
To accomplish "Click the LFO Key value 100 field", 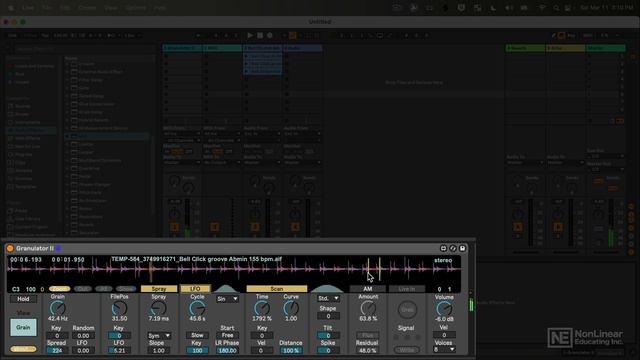I will [197, 350].
